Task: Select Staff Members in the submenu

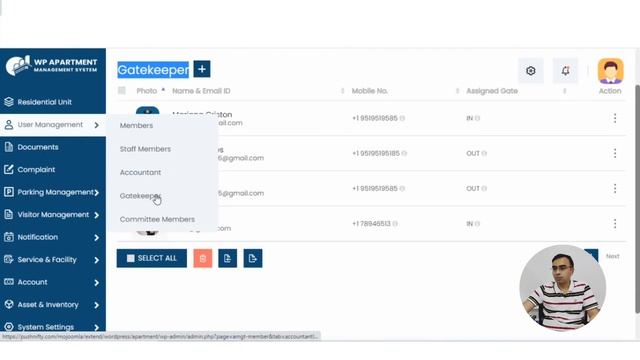Action: (x=145, y=149)
